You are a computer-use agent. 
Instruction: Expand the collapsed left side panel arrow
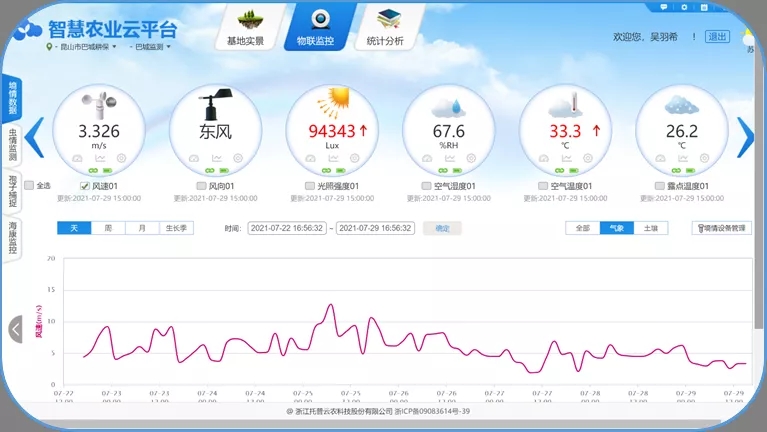coord(15,329)
